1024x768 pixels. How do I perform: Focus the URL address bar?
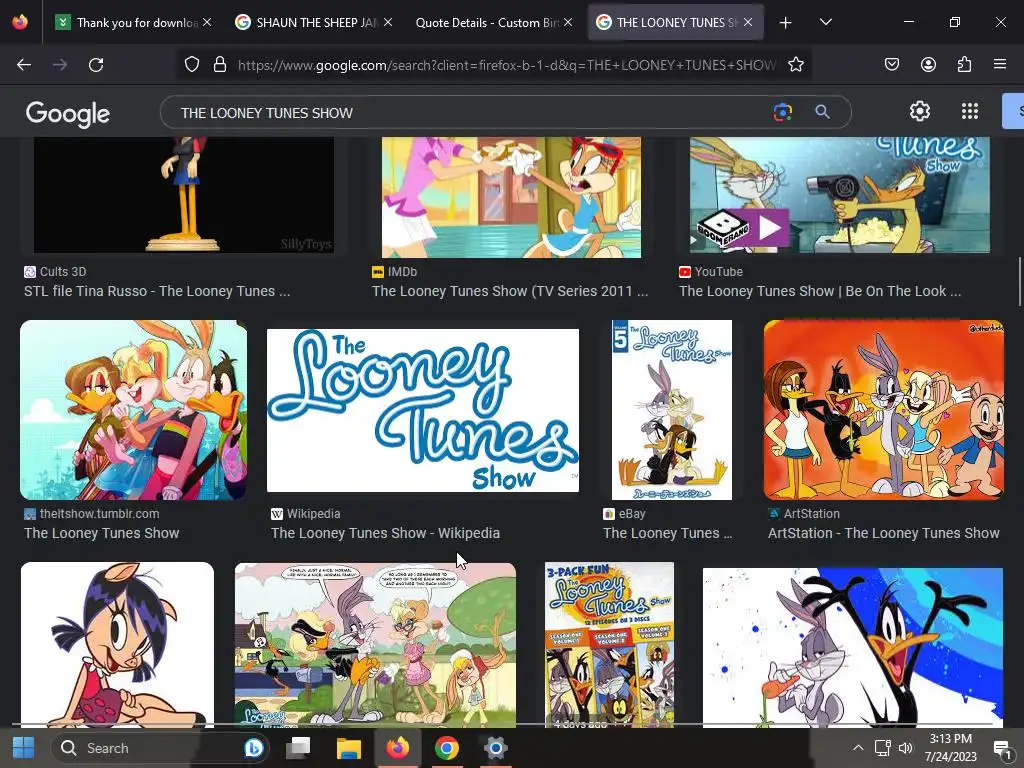pyautogui.click(x=506, y=65)
